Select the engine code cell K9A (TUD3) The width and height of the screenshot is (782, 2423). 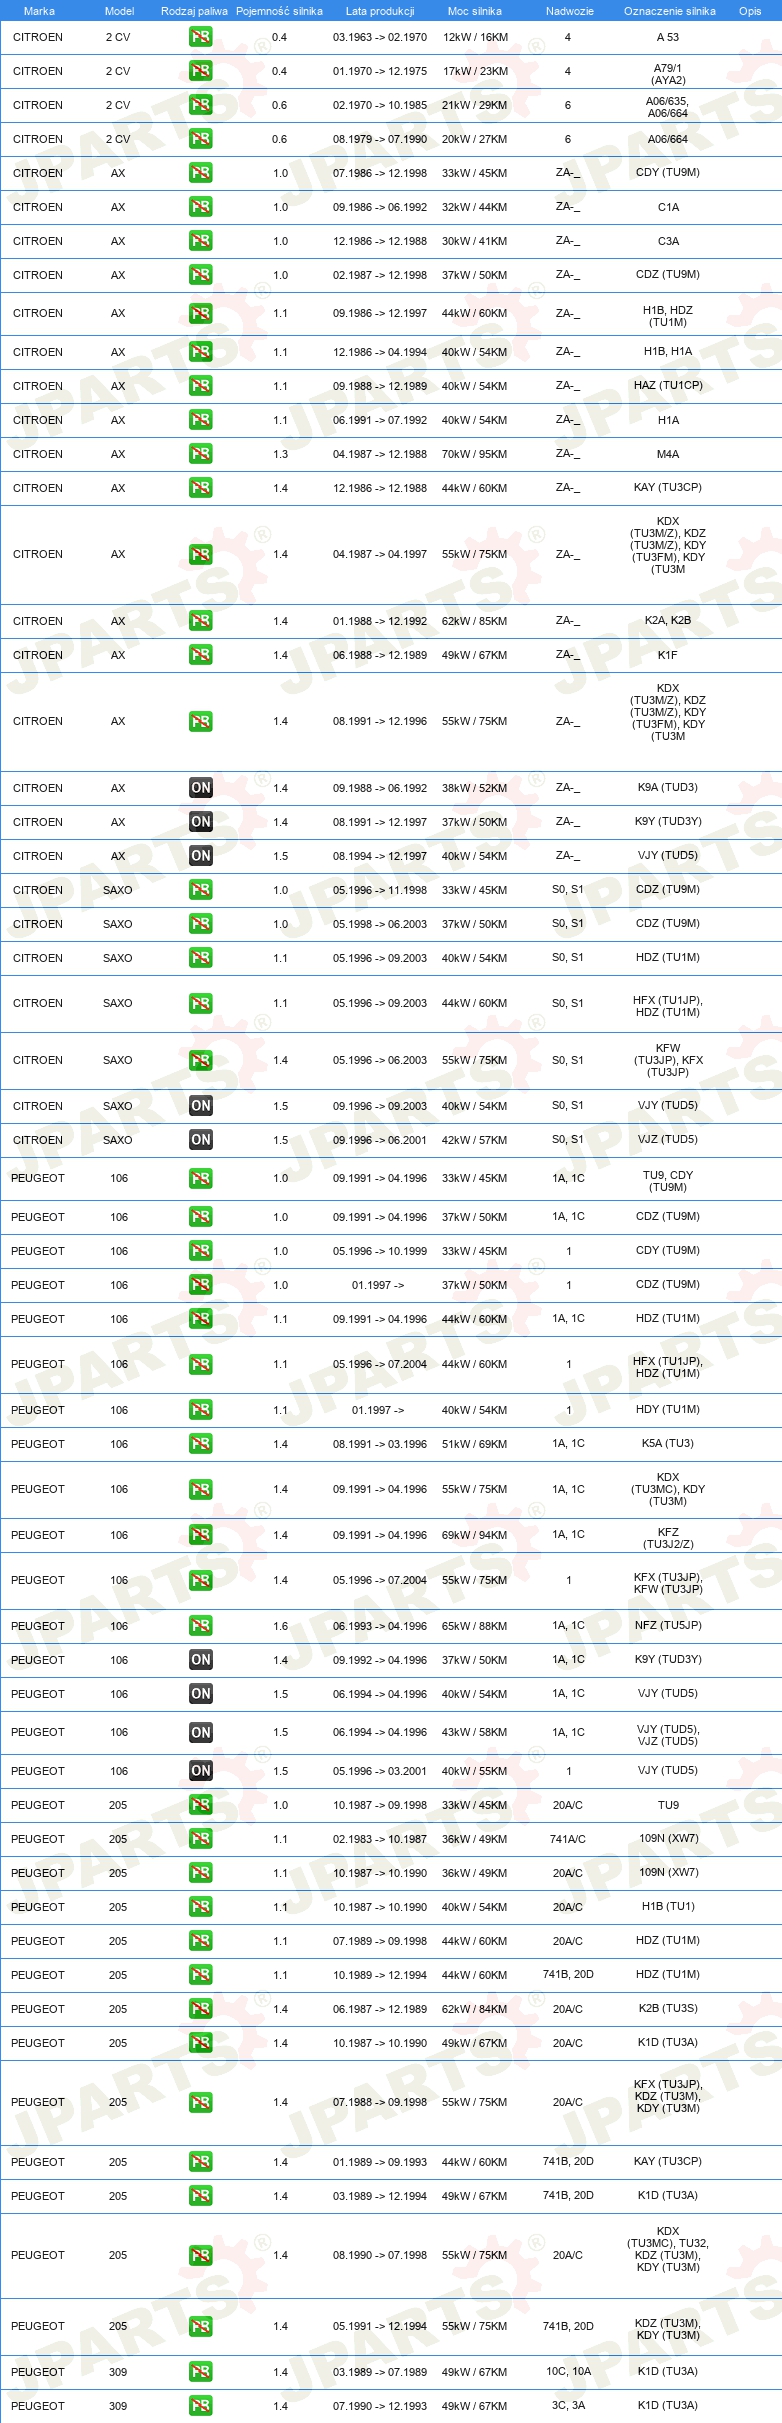point(668,787)
